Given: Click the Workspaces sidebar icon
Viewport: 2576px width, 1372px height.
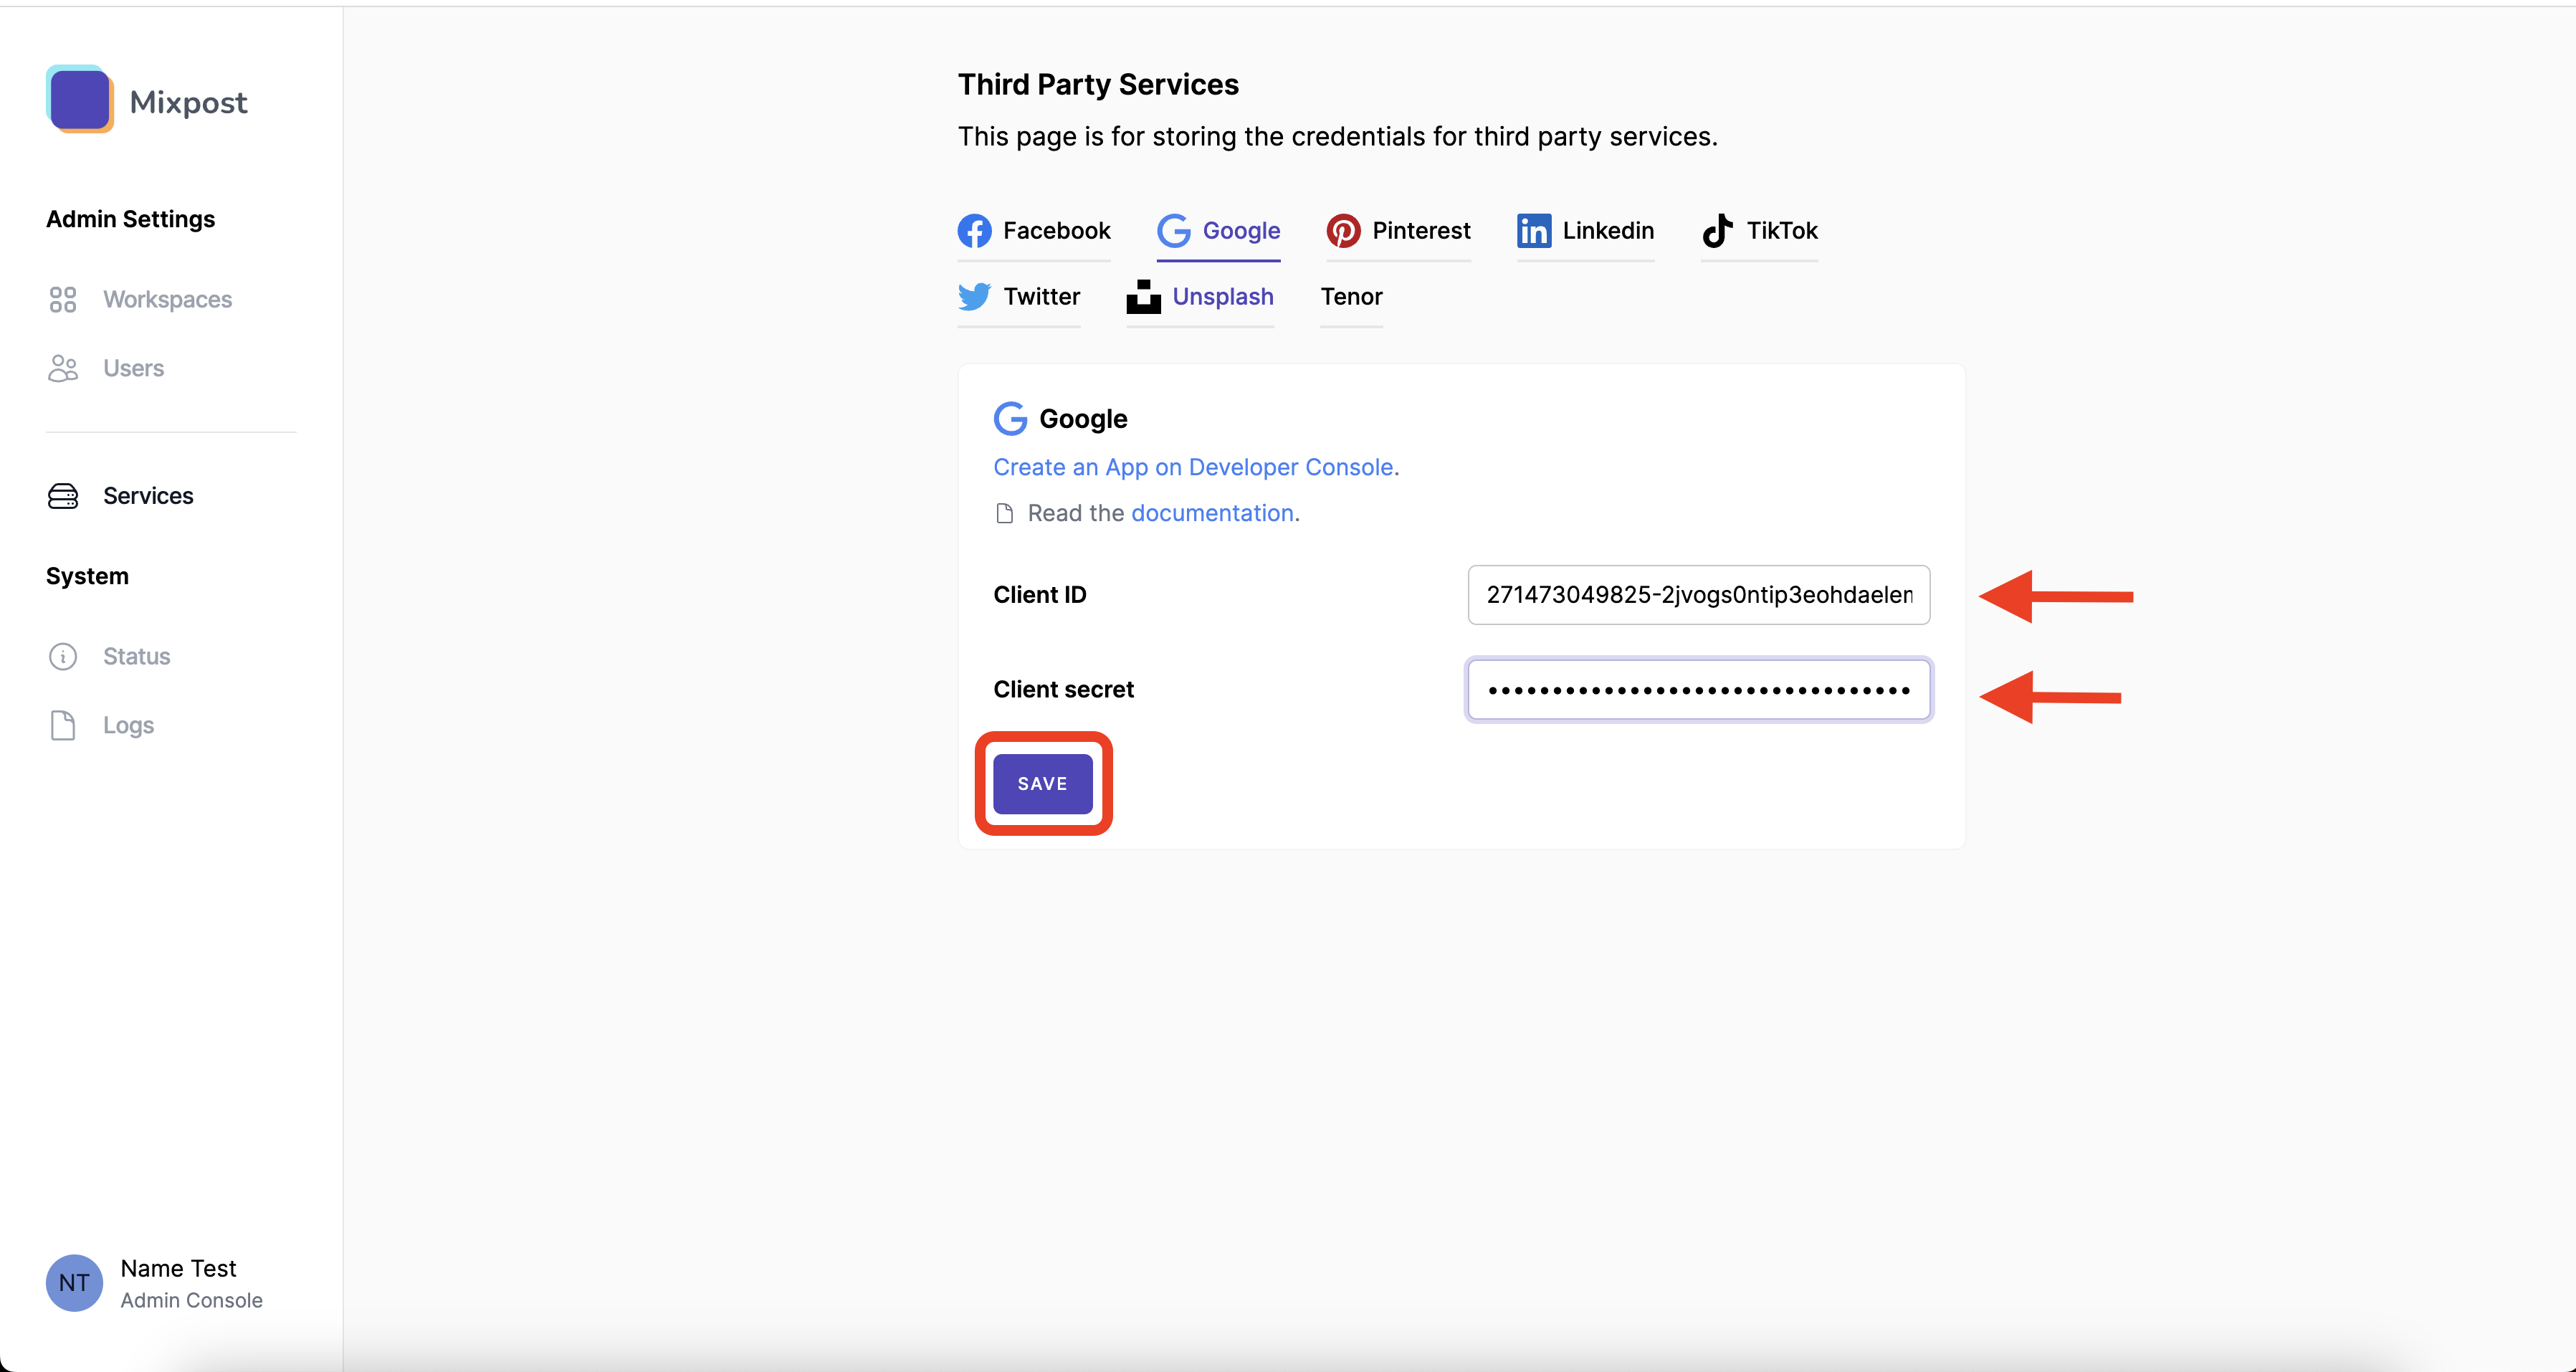Looking at the screenshot, I should point(63,298).
